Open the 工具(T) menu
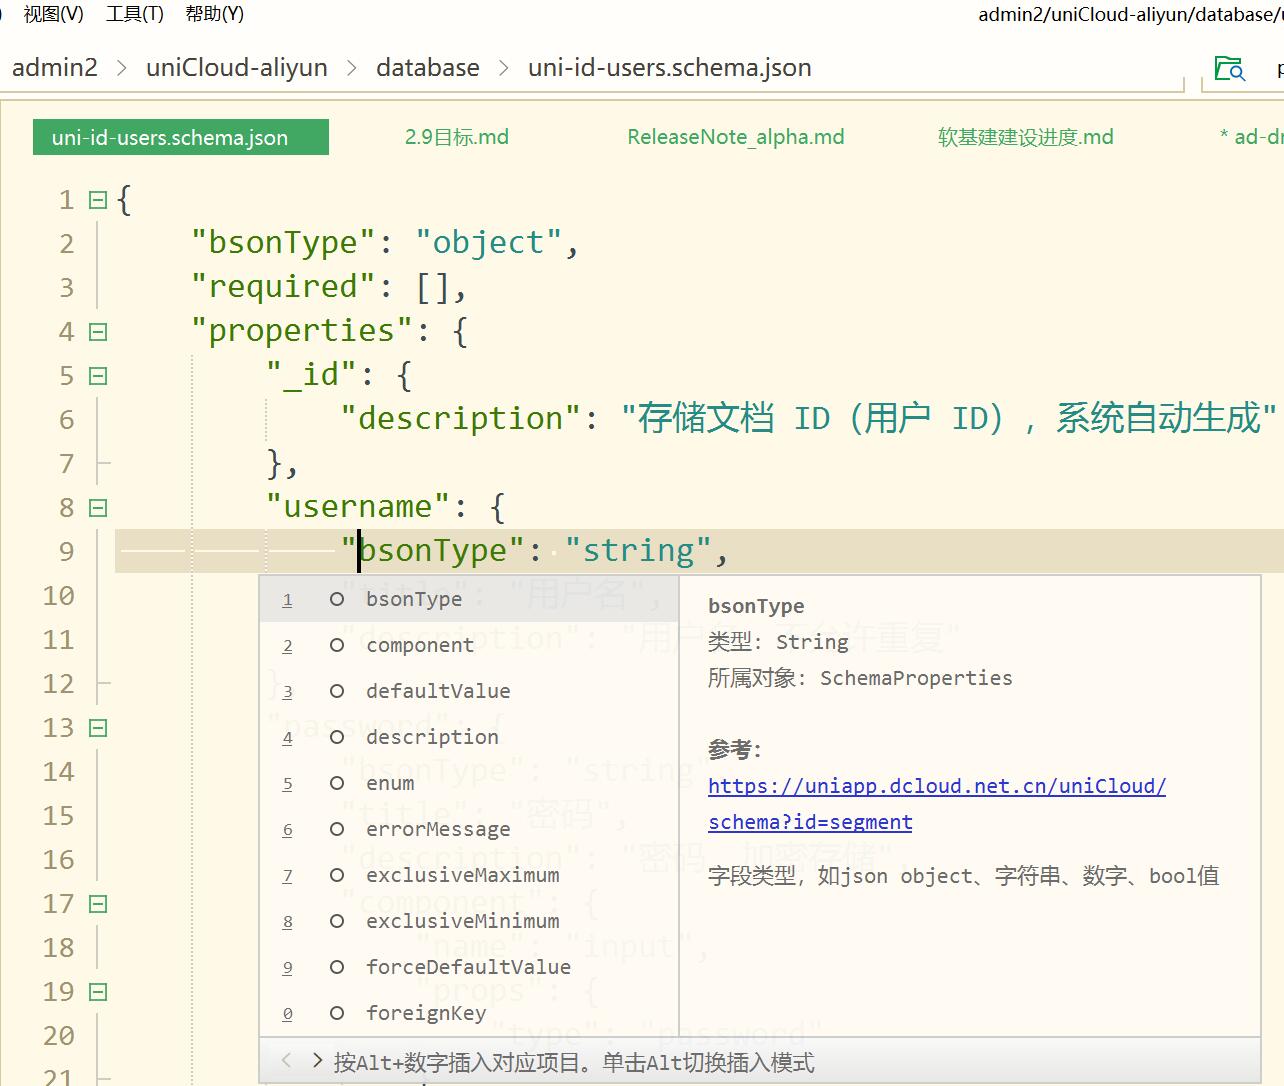Image resolution: width=1284 pixels, height=1086 pixels. coord(134,14)
